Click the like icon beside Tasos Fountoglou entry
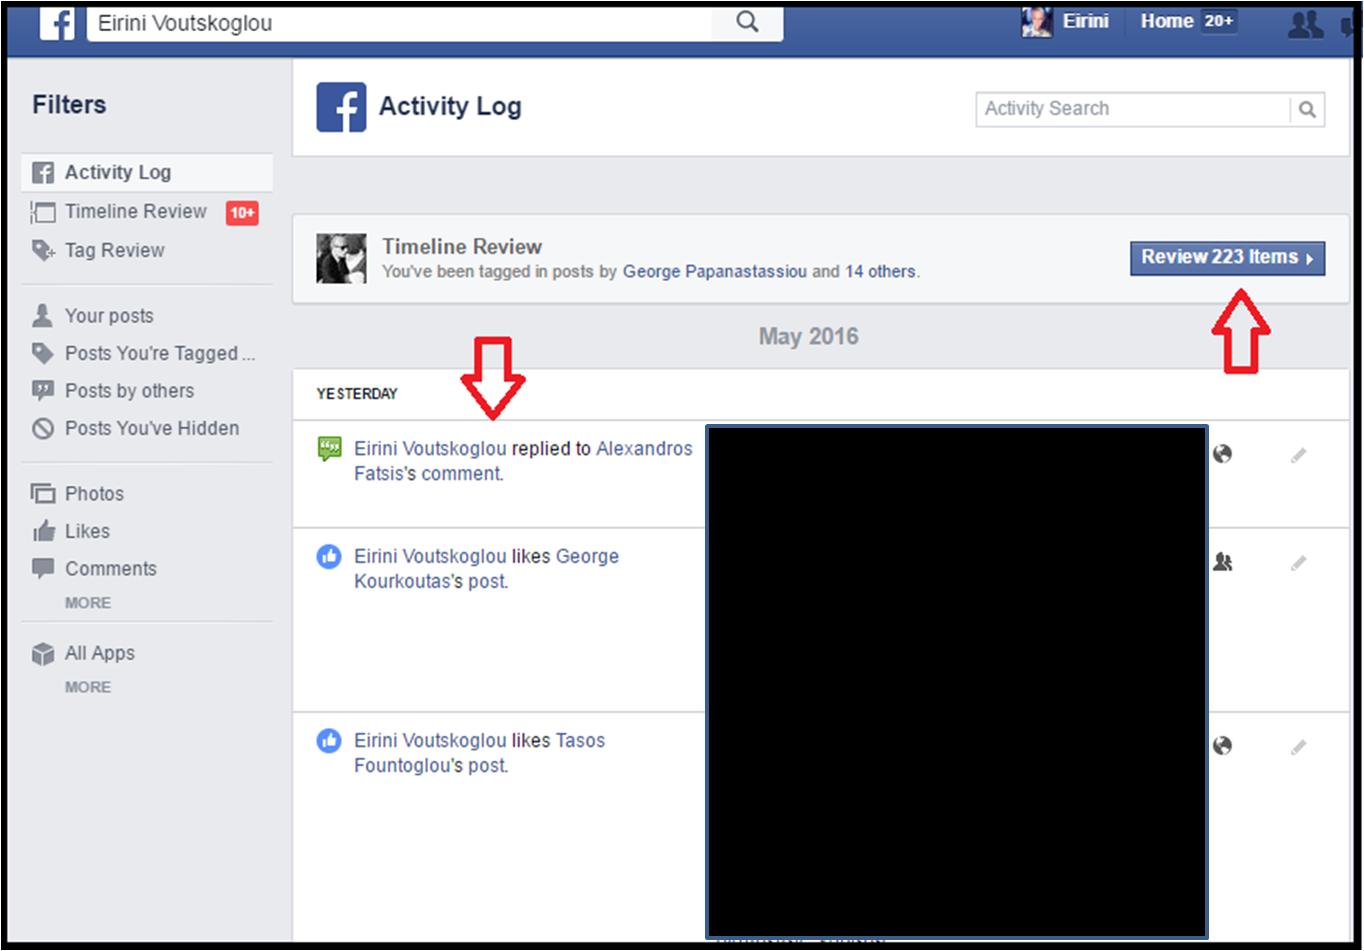Viewport: 1364px width, 951px height. tap(329, 741)
